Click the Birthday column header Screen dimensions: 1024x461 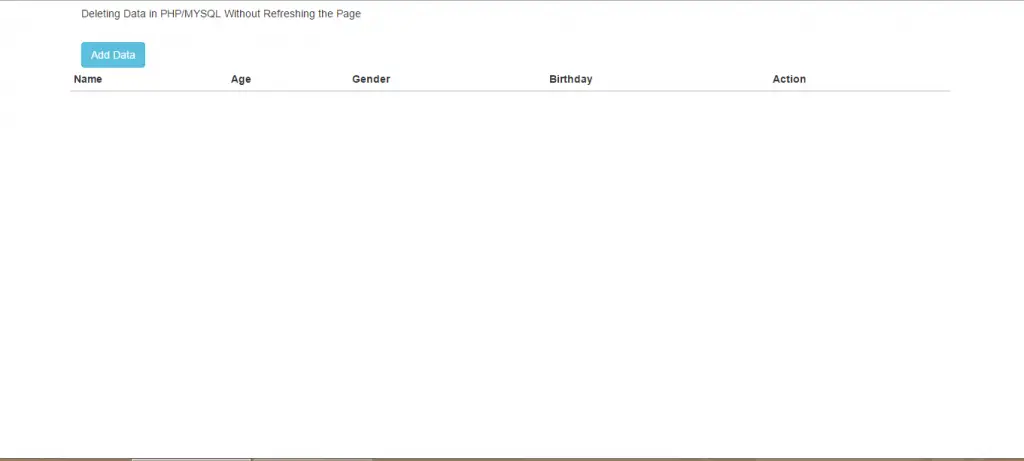(x=571, y=79)
